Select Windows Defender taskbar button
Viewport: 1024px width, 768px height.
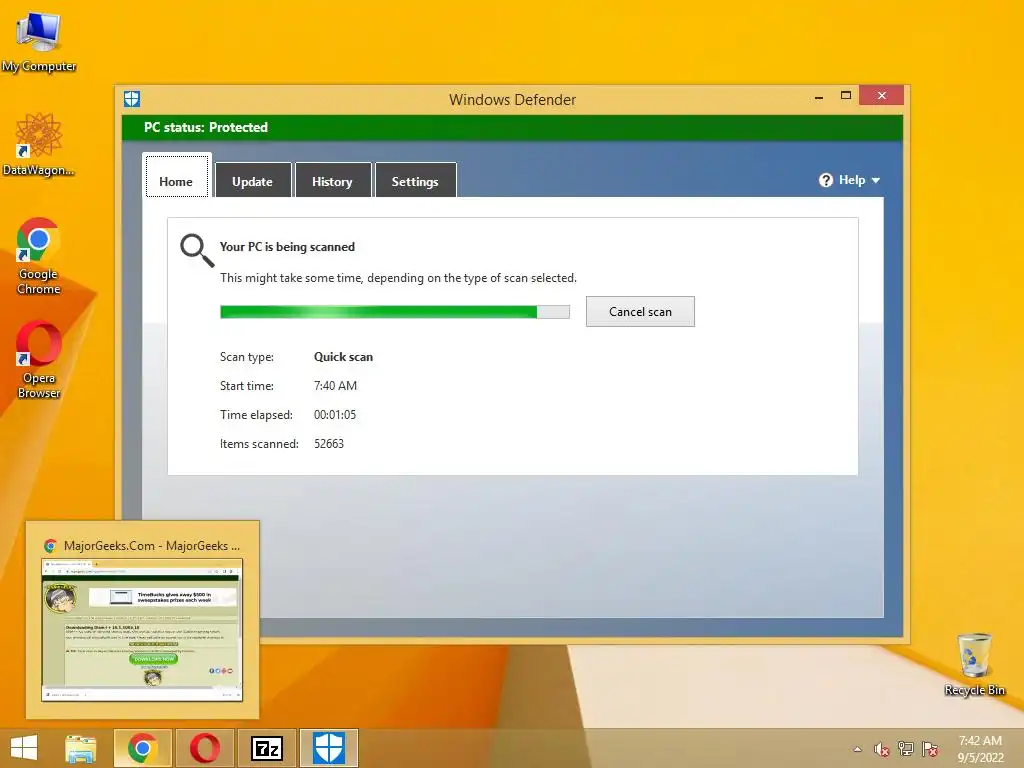point(329,748)
